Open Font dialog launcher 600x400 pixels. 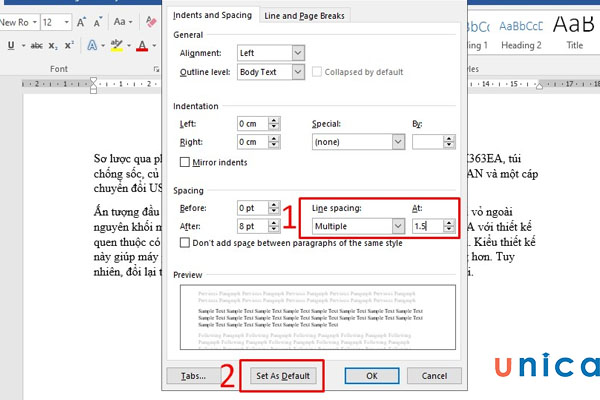pos(156,69)
